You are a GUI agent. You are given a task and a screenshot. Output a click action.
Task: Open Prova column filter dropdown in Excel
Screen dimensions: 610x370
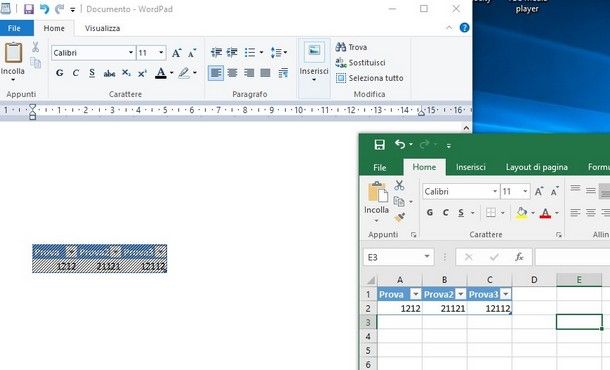pyautogui.click(x=416, y=294)
